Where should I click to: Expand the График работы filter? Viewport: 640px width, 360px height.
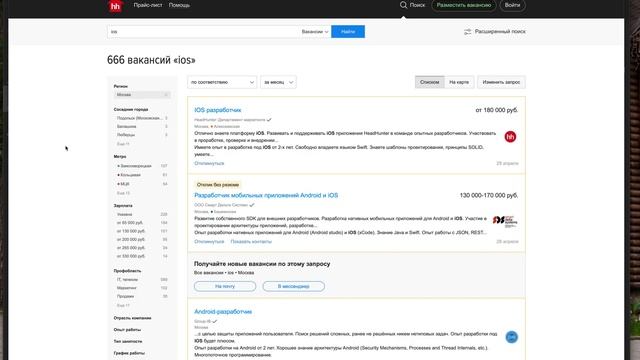129,353
